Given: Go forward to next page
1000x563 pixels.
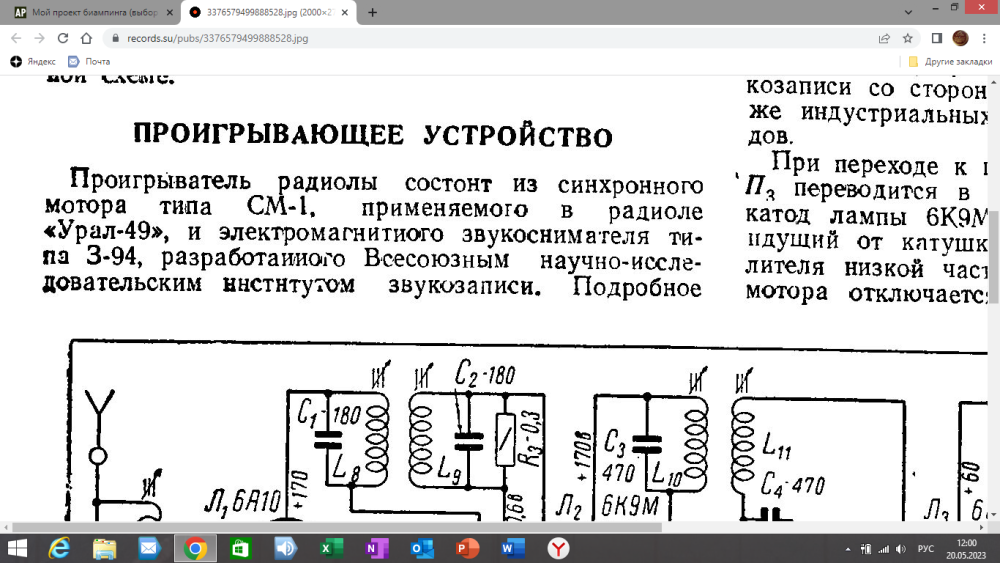Looking at the screenshot, I should (40, 38).
